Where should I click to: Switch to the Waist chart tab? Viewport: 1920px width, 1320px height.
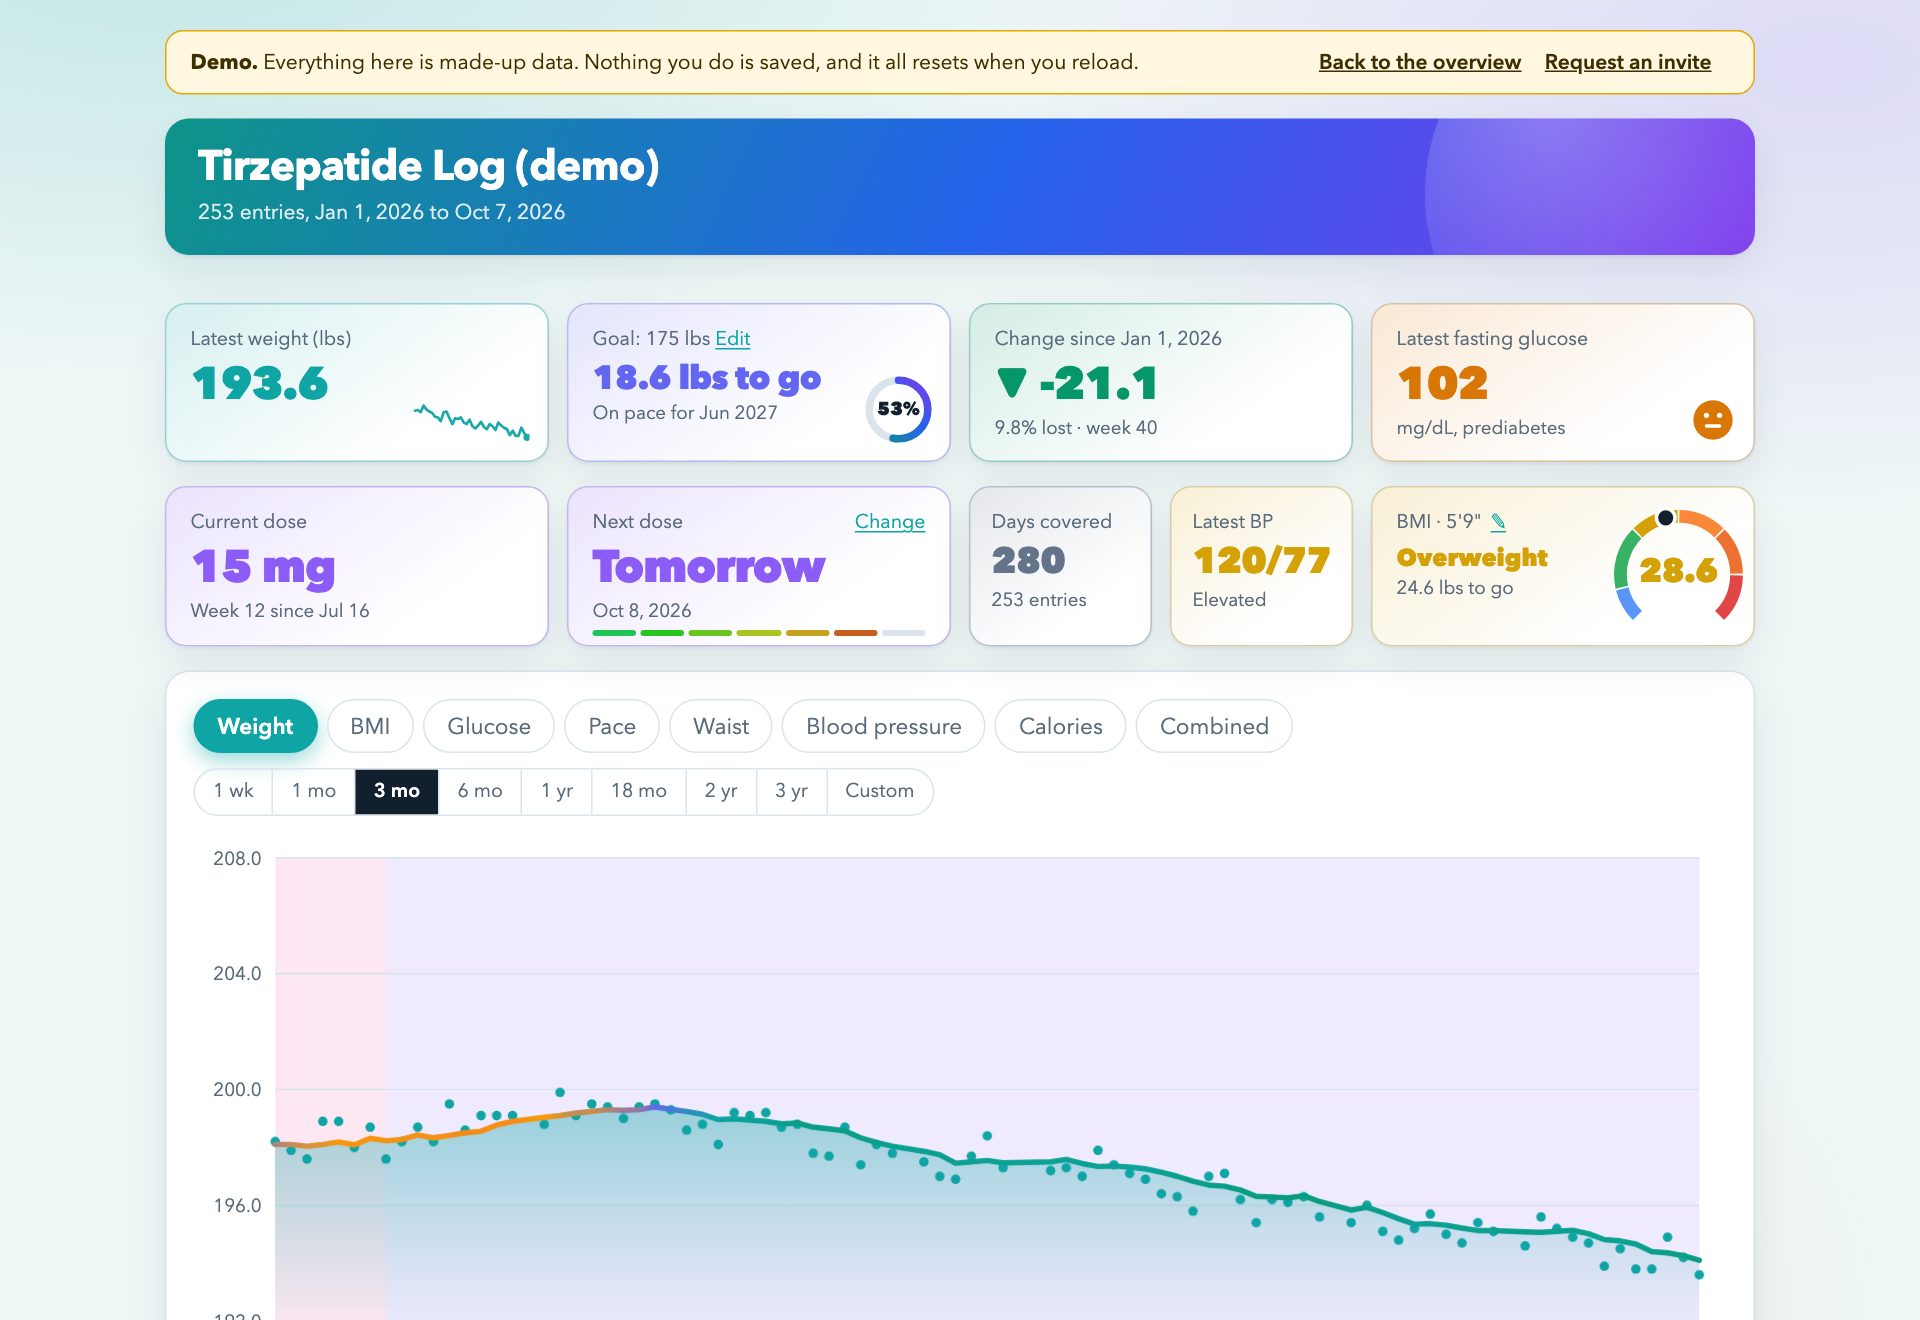point(721,726)
